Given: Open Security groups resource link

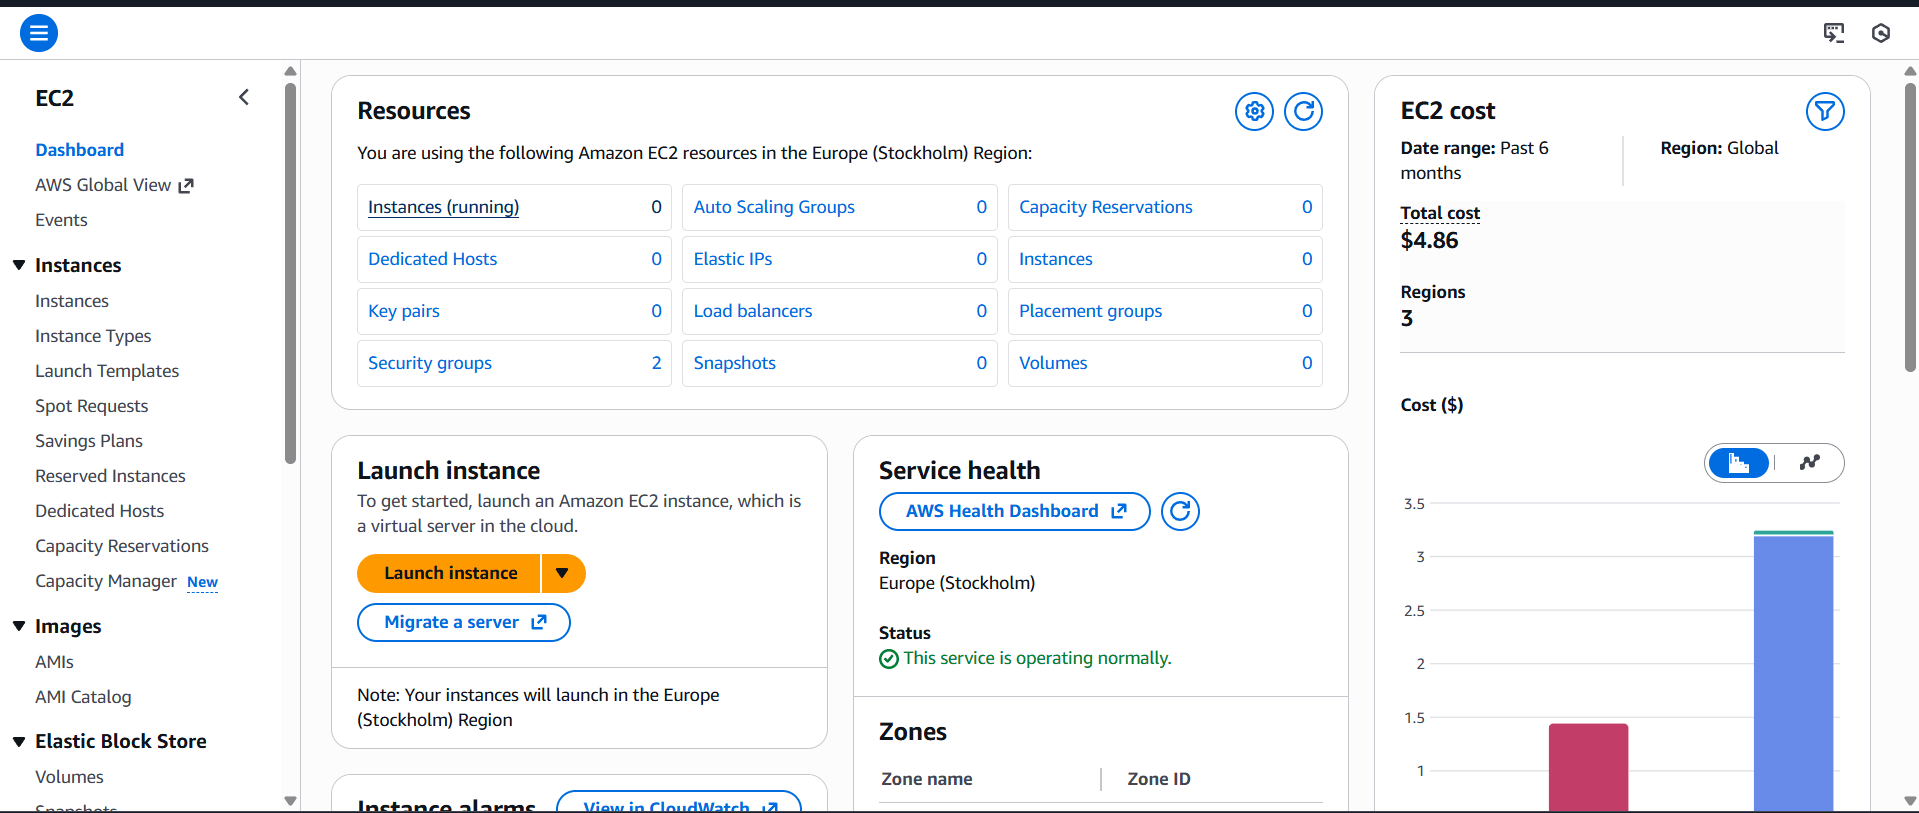Looking at the screenshot, I should pyautogui.click(x=430, y=363).
